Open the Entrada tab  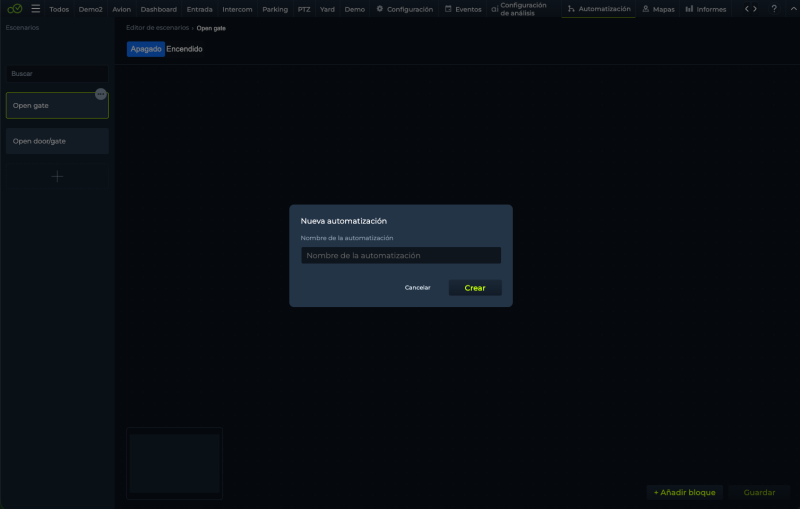click(199, 9)
